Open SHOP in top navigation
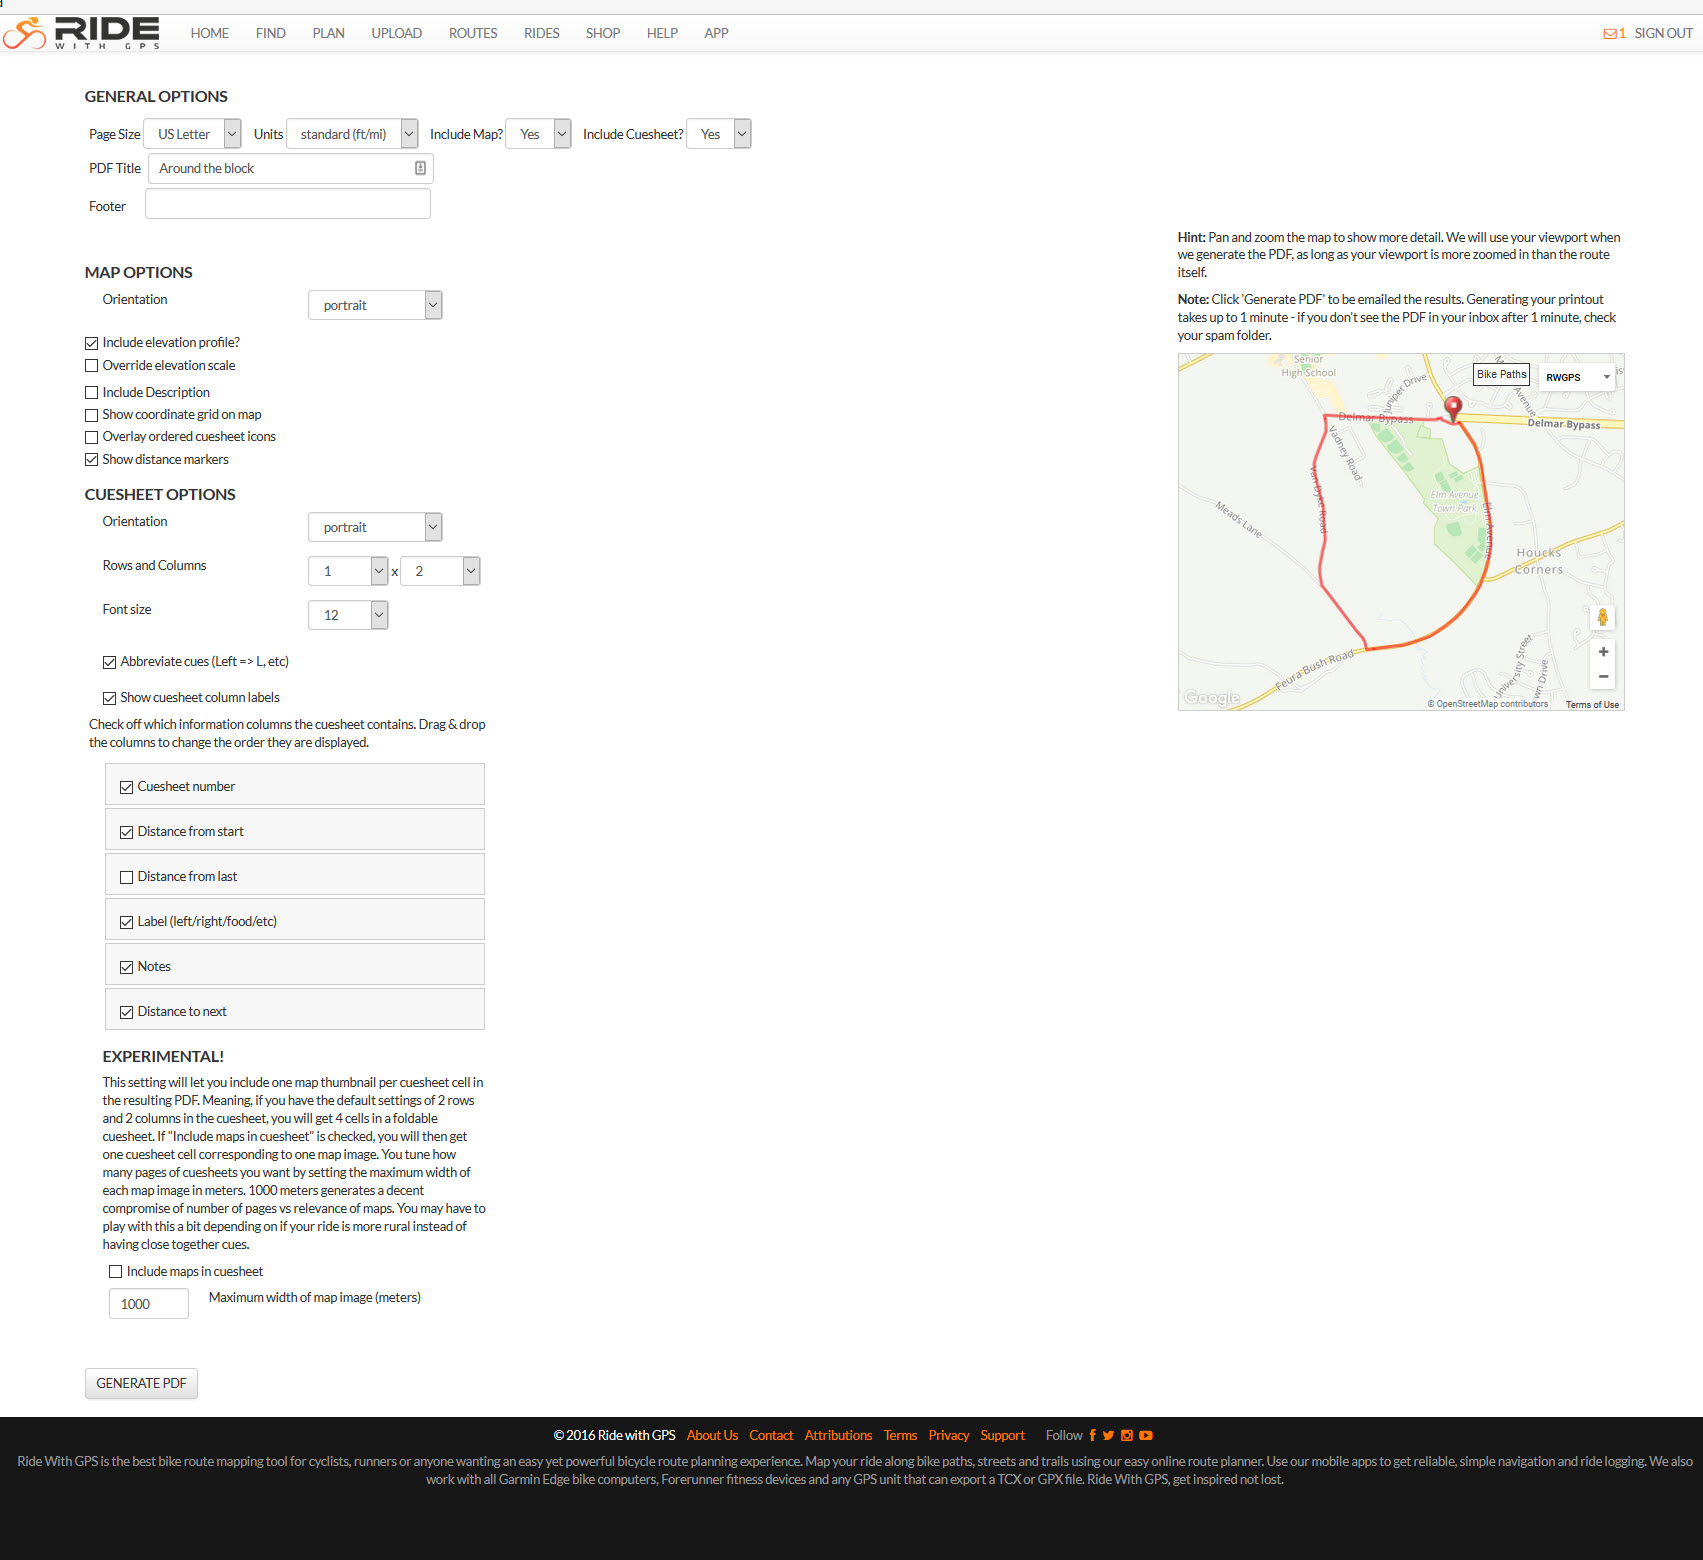The height and width of the screenshot is (1560, 1703). [603, 33]
